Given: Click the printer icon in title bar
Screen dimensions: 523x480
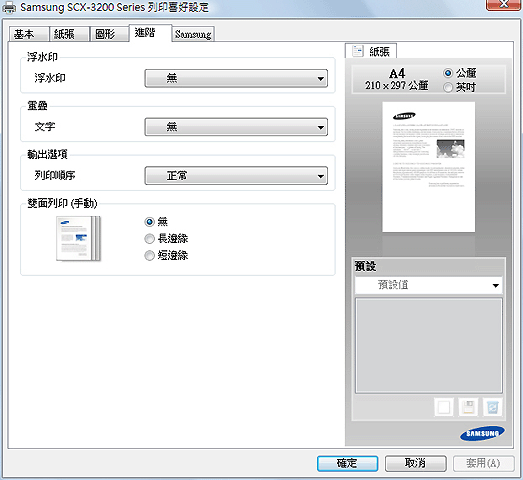Looking at the screenshot, I should (9, 7).
